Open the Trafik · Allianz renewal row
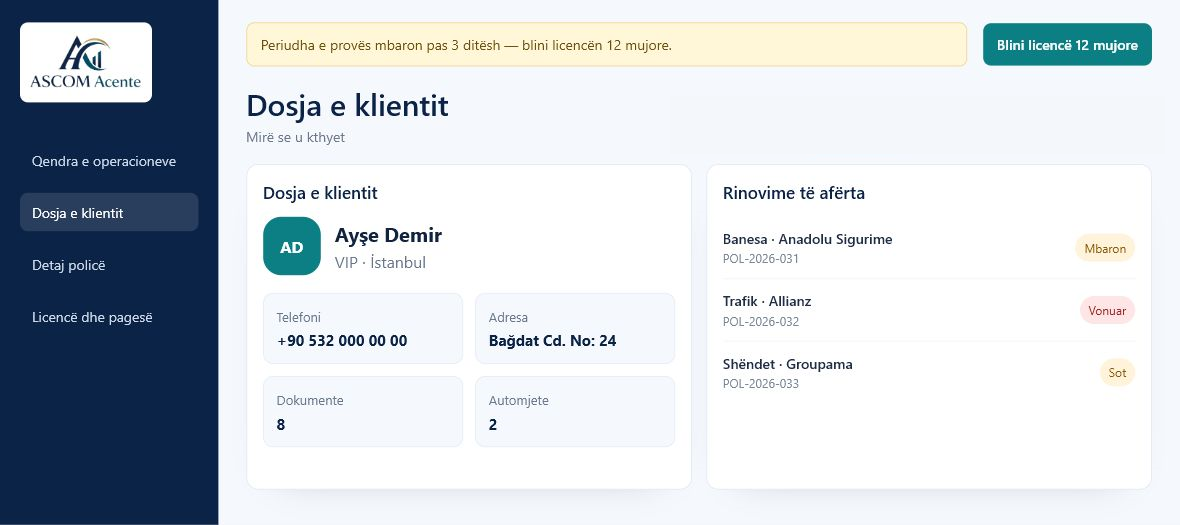Screen dimensions: 1180x525 [929, 311]
